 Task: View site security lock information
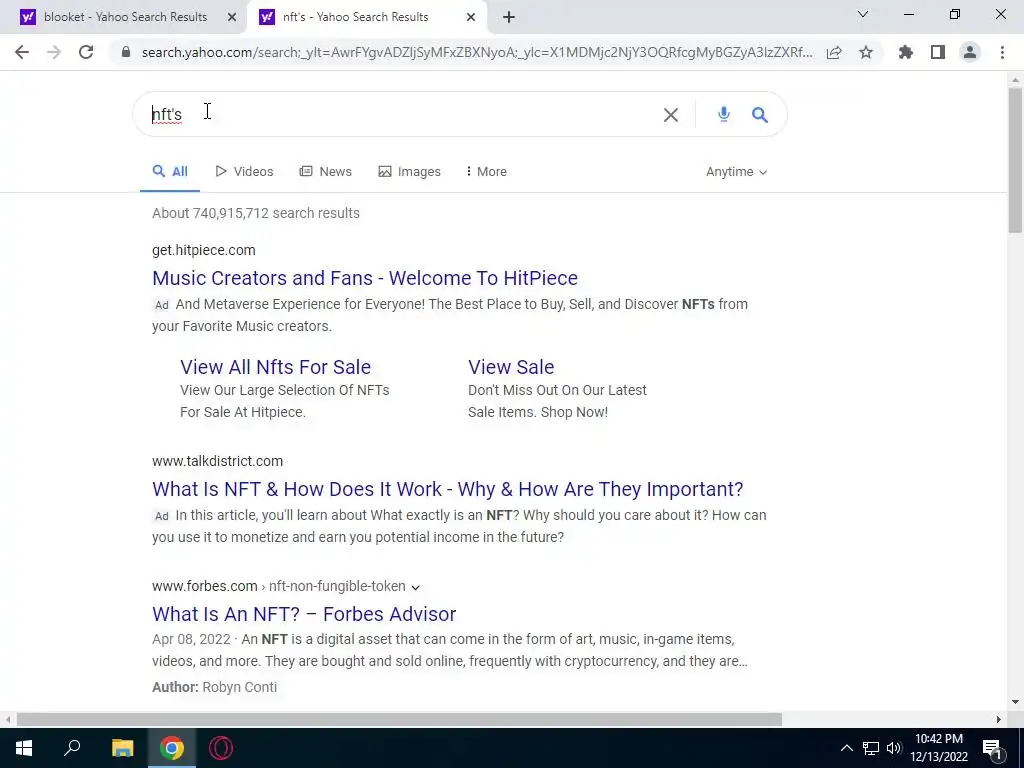126,52
